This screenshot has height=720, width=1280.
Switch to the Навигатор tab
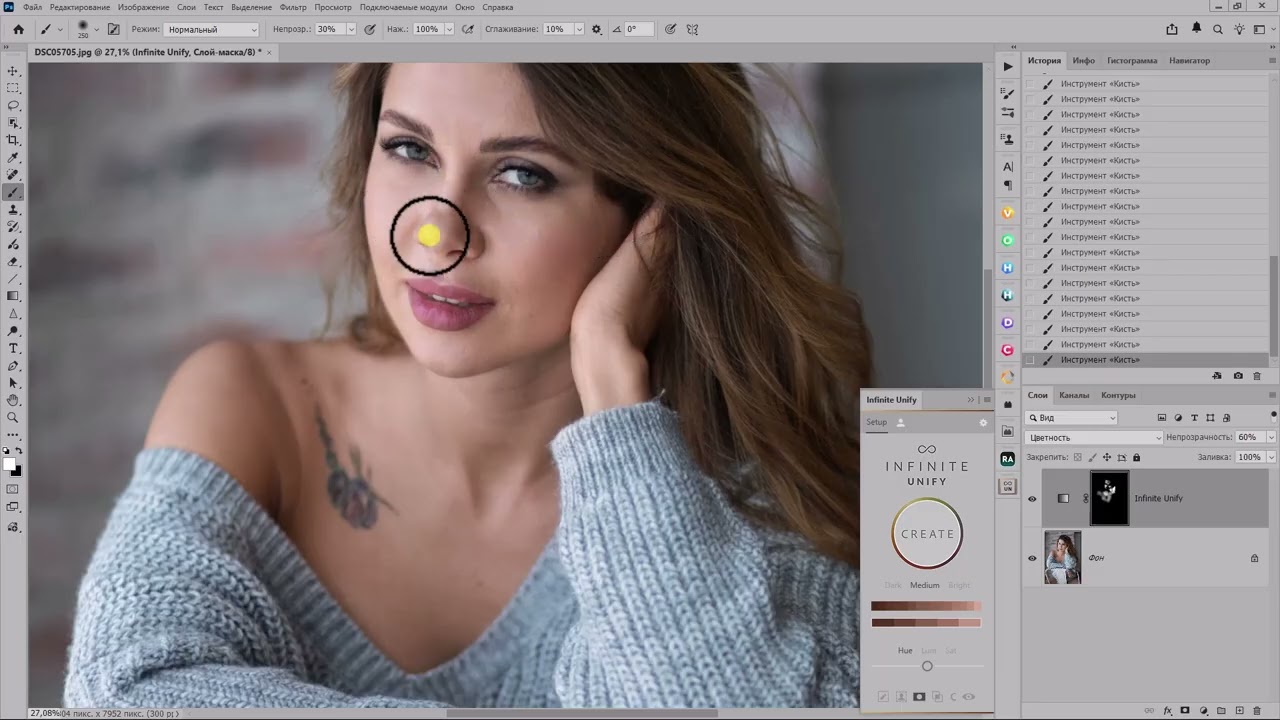click(x=1189, y=60)
